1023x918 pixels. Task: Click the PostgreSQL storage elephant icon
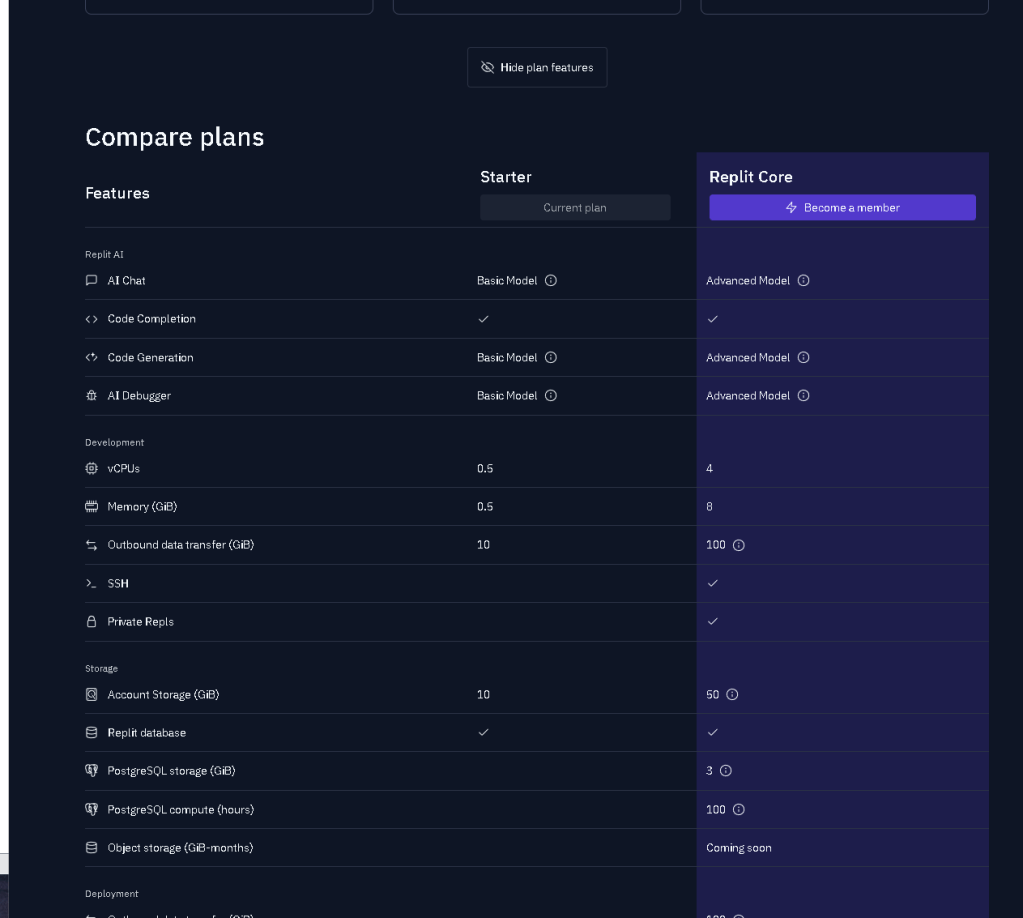click(91, 771)
